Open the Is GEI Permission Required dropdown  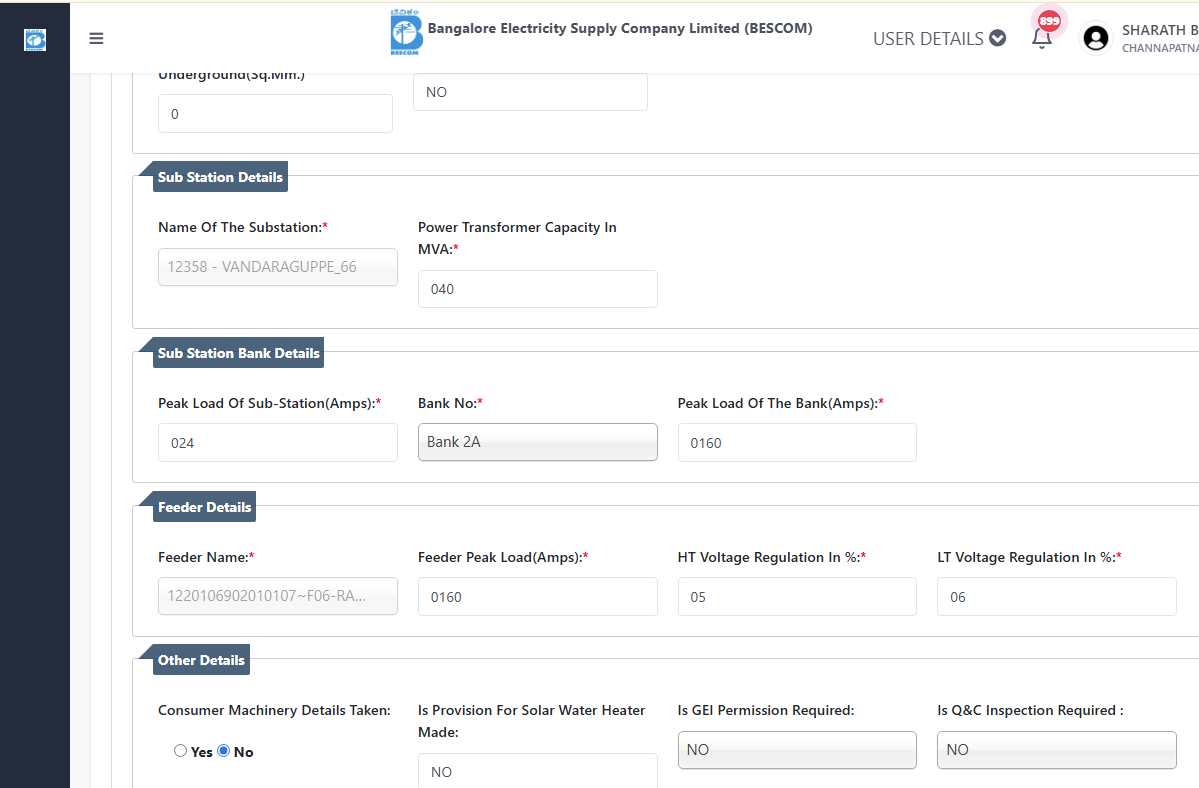pyautogui.click(x=796, y=750)
